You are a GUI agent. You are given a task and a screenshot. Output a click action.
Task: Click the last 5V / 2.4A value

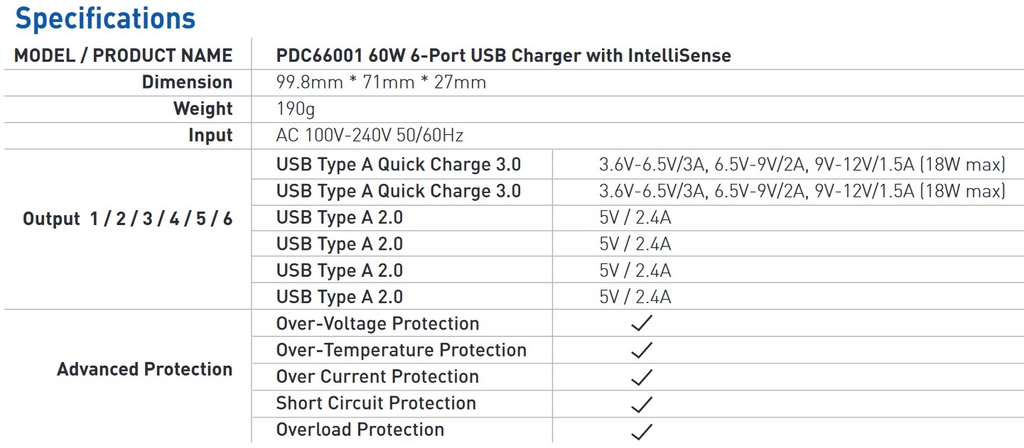point(635,297)
